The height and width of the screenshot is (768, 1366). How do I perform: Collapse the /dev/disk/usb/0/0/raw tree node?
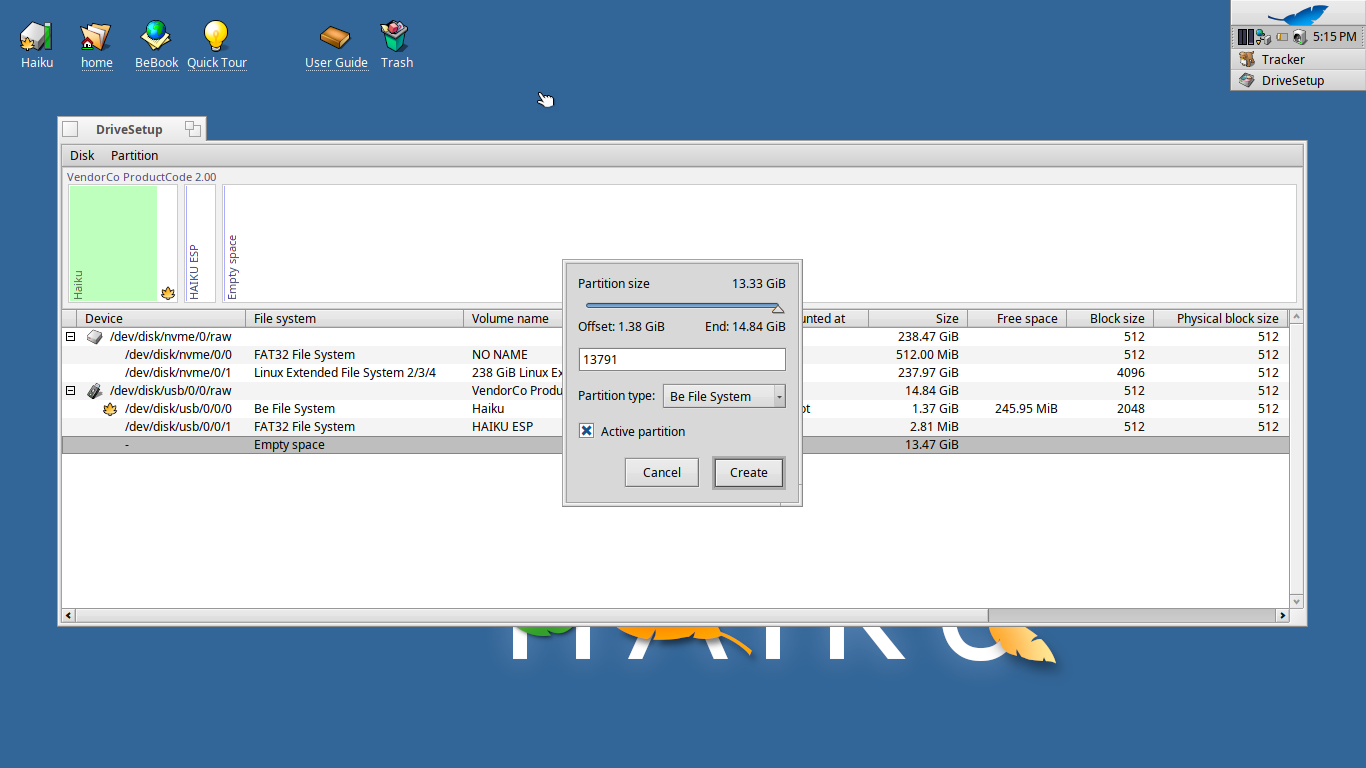click(x=71, y=391)
